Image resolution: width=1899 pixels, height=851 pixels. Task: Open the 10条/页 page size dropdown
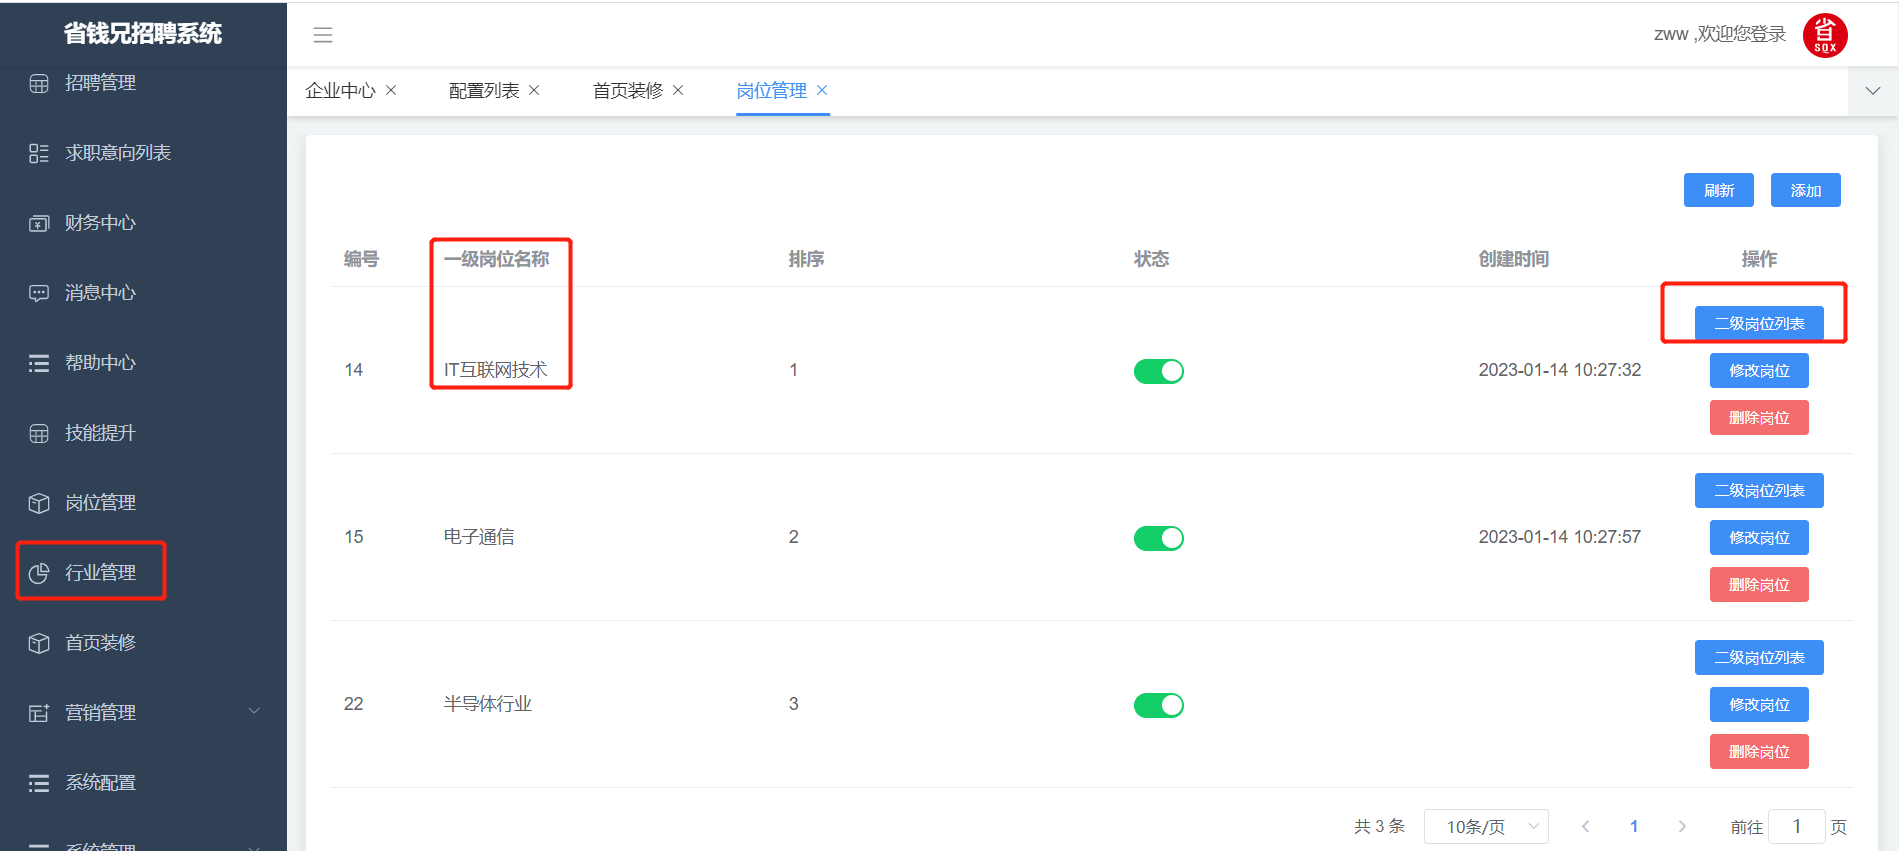pos(1485,827)
